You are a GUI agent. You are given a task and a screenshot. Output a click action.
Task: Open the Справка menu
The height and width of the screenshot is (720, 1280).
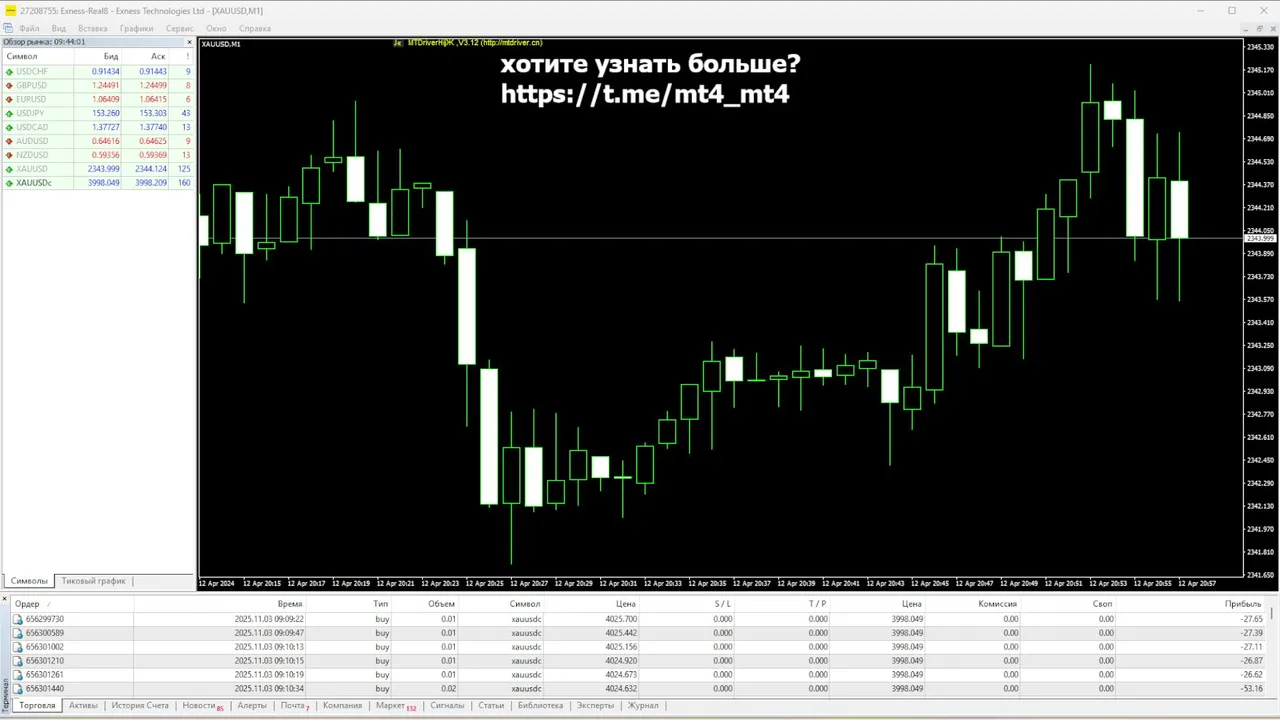(x=255, y=29)
